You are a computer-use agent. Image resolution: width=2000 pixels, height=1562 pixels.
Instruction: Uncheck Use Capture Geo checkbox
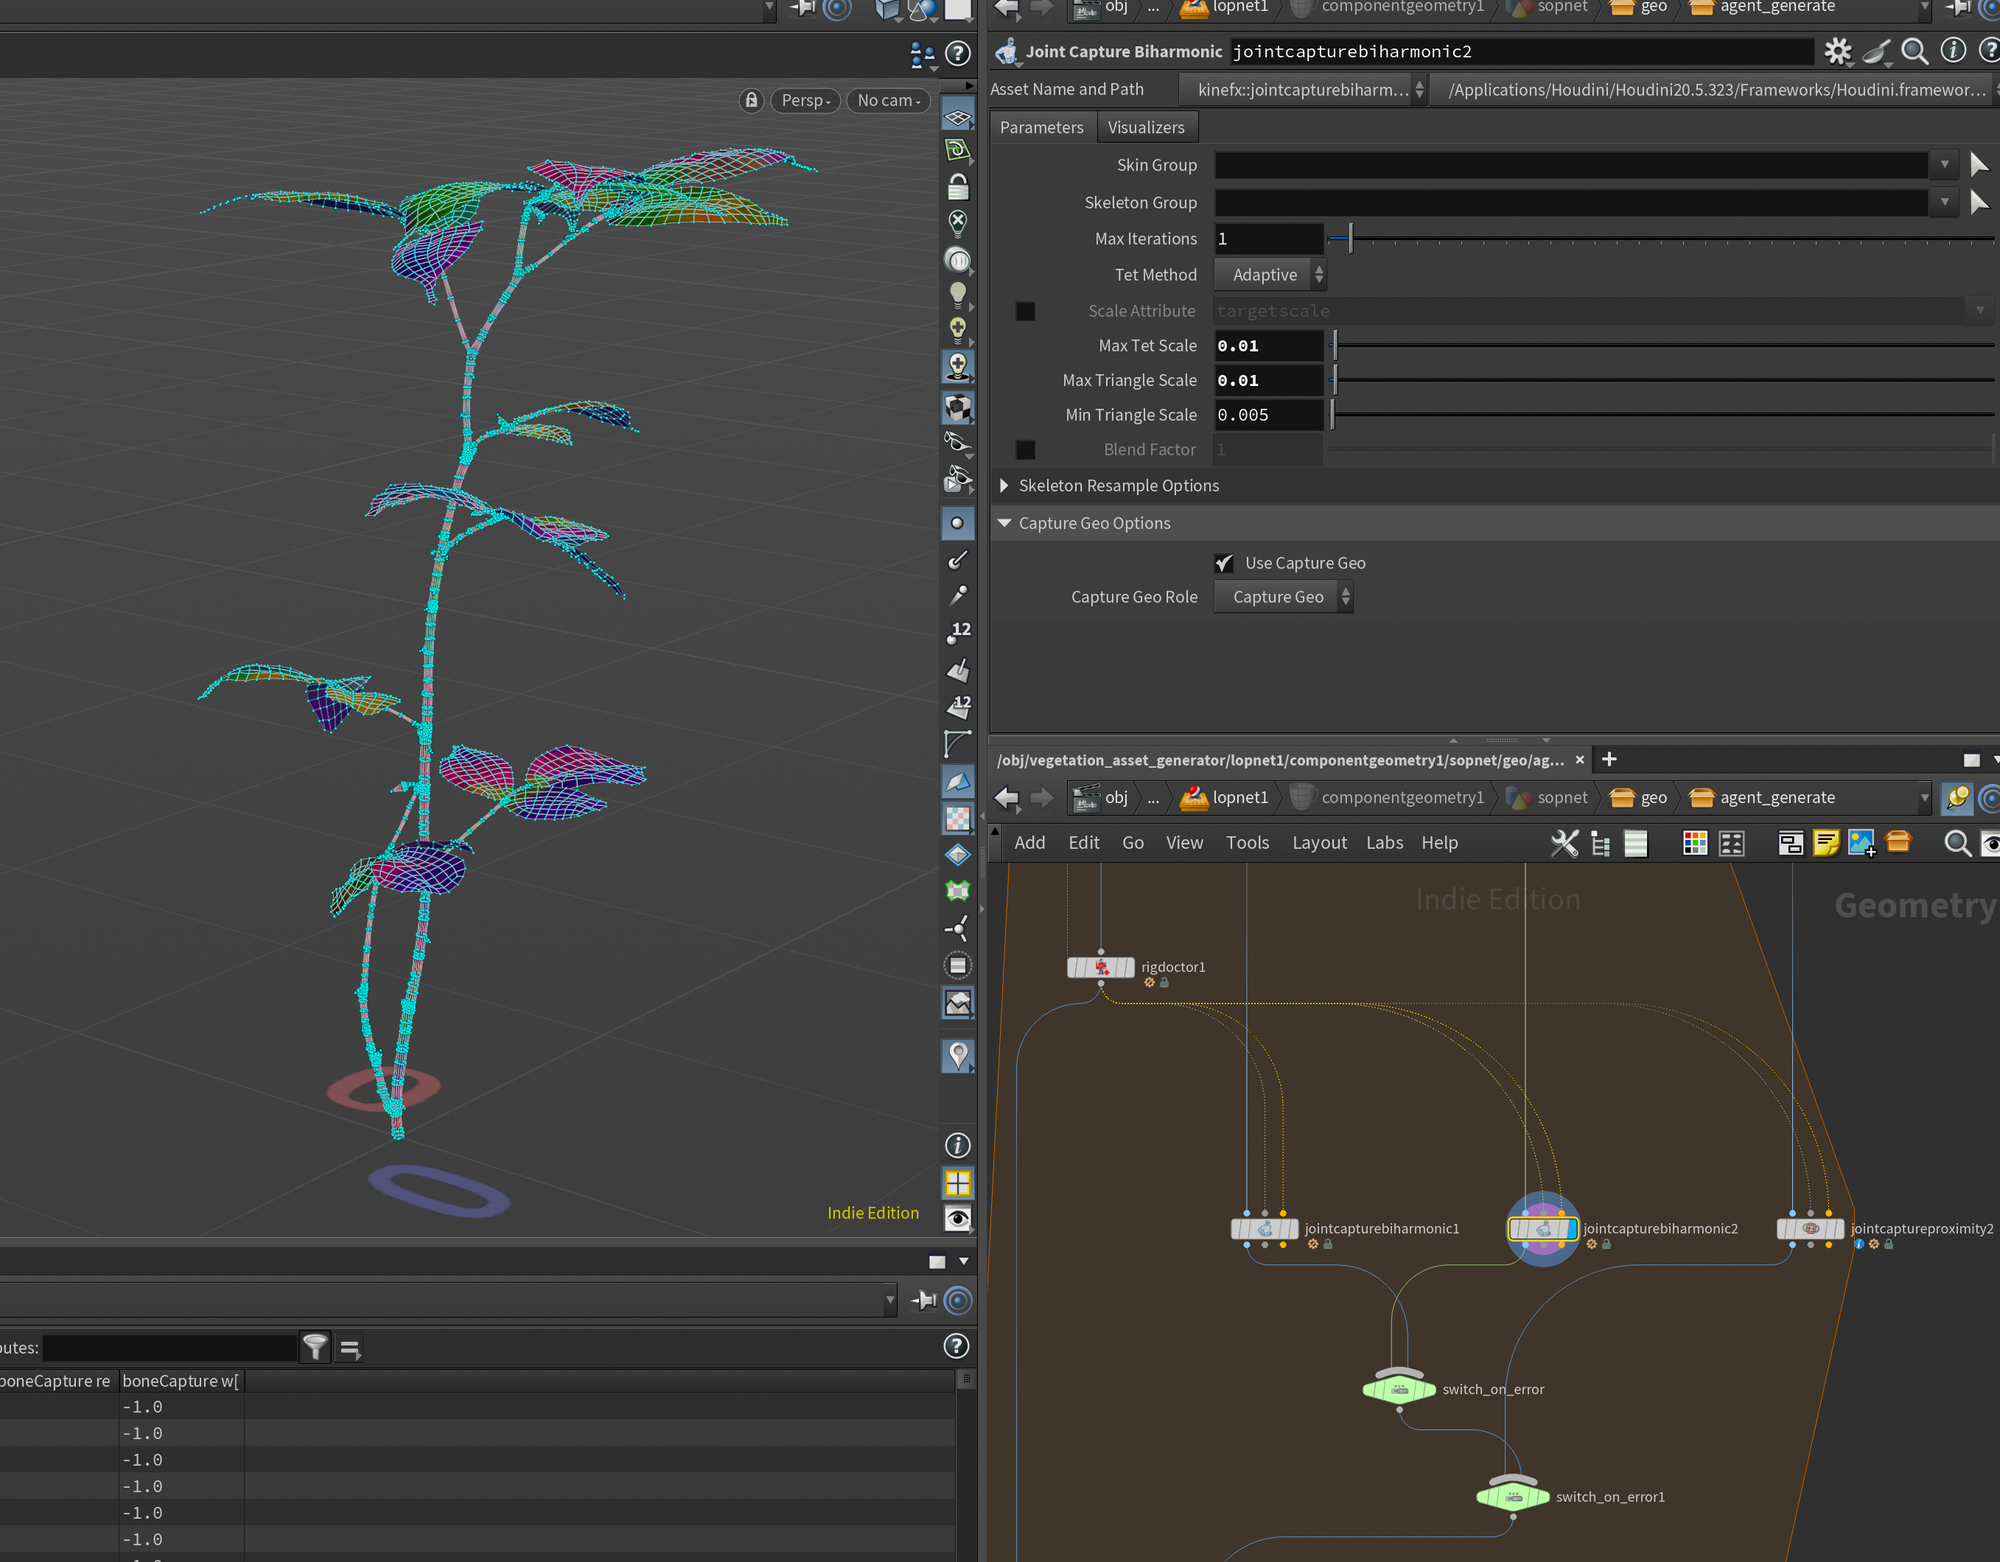coord(1224,563)
